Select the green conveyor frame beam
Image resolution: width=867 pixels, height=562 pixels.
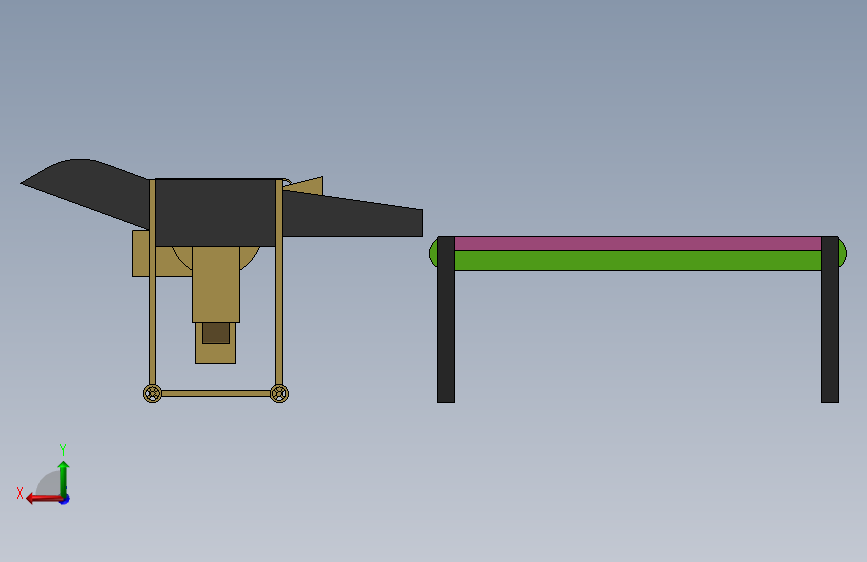click(638, 261)
